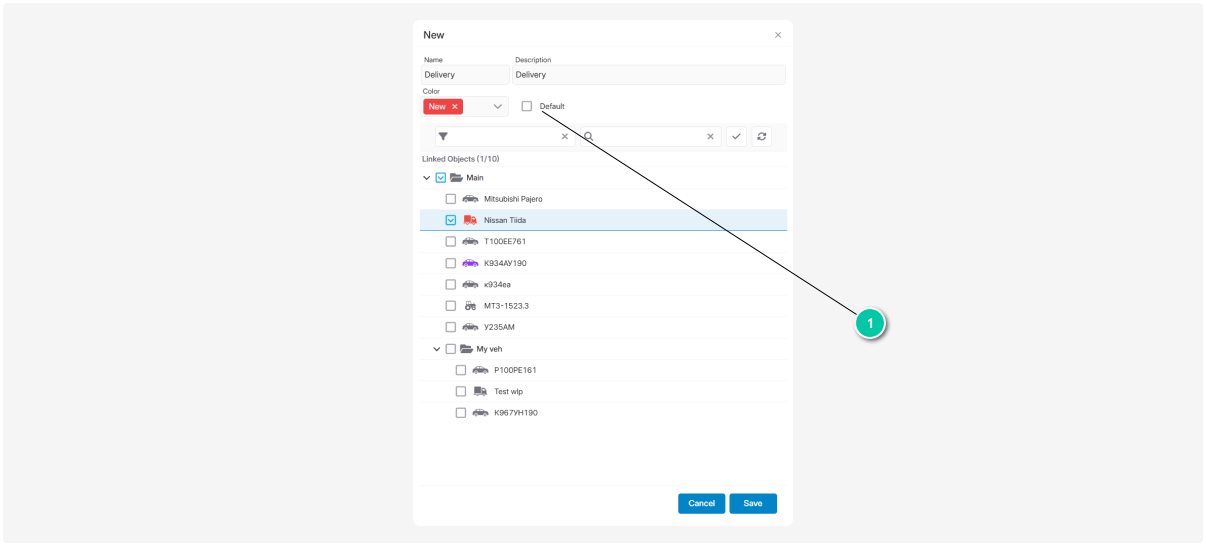The height and width of the screenshot is (546, 1206).
Task: Enable the Default checkbox
Action: point(527,106)
